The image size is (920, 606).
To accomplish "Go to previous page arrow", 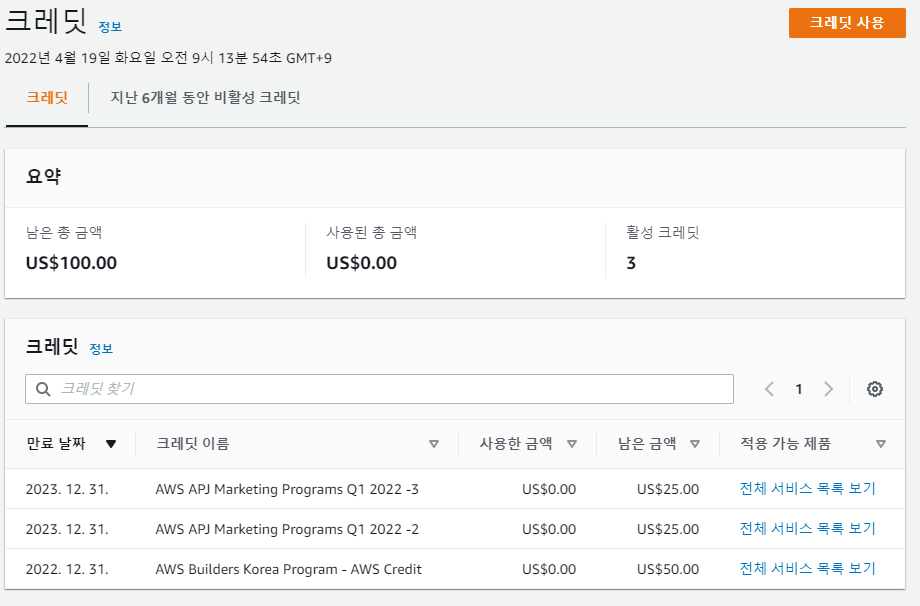I will 769,389.
